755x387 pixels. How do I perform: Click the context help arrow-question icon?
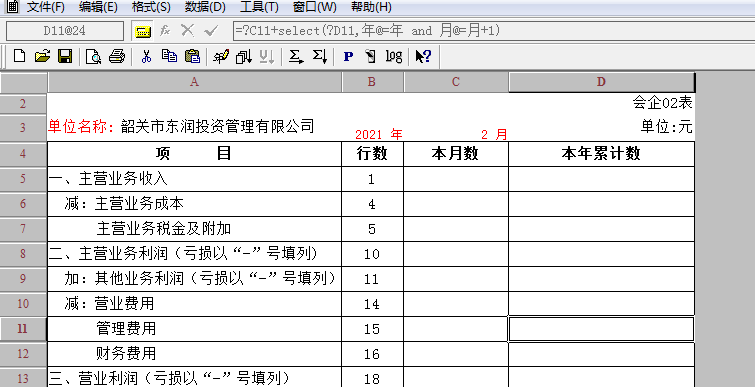tap(423, 56)
